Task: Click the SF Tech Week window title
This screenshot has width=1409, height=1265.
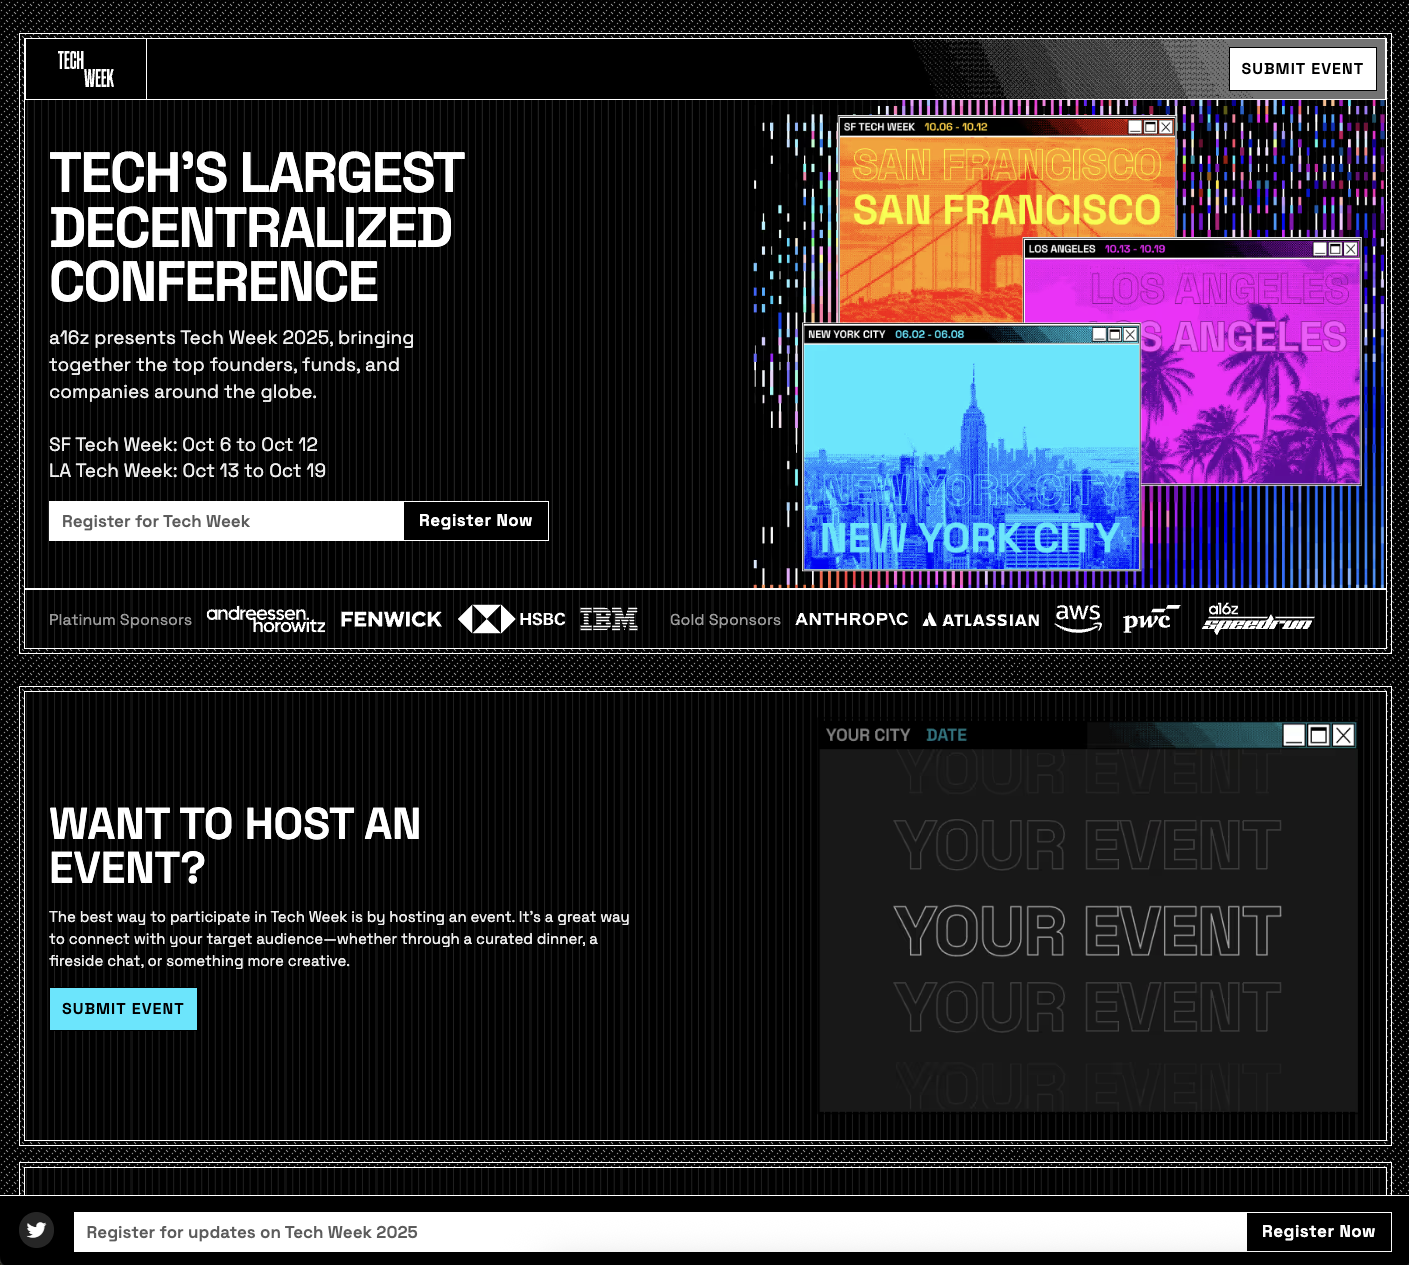Action: click(x=879, y=127)
